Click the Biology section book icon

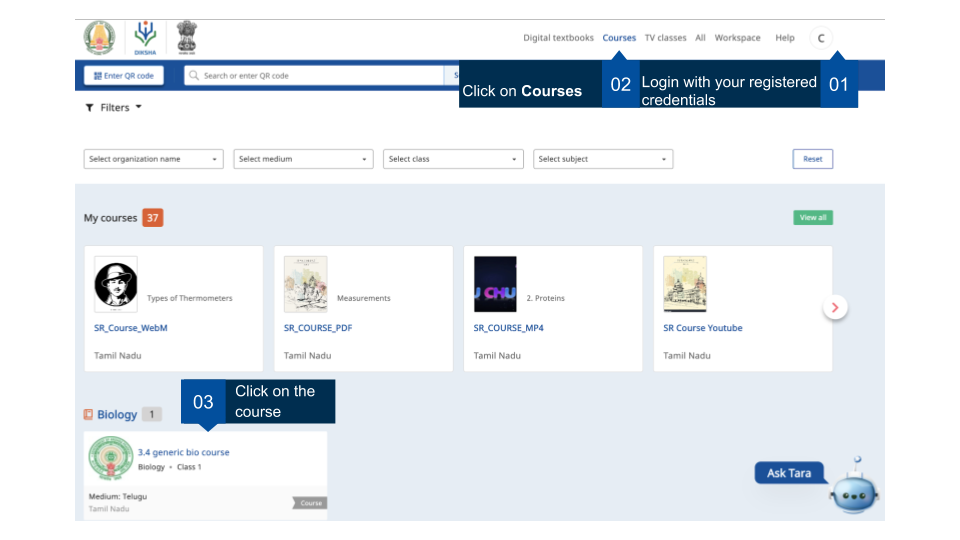point(88,414)
